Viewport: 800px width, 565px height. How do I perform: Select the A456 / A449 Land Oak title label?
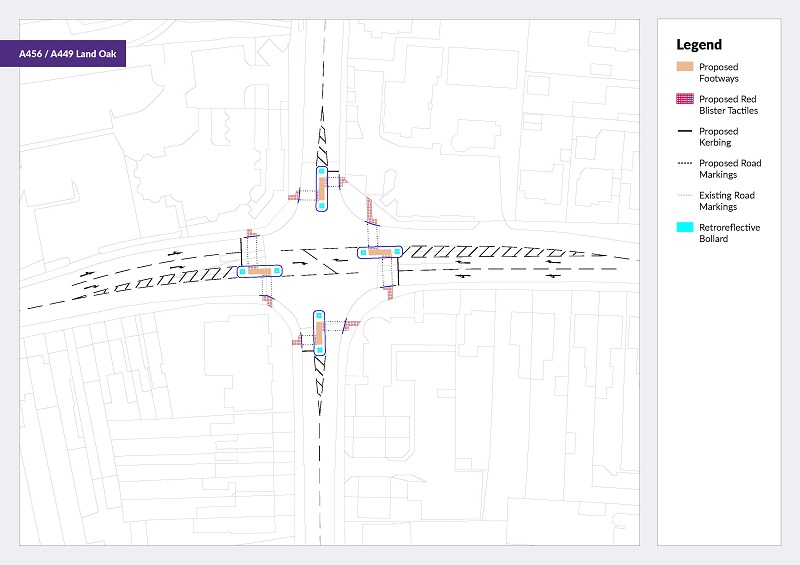coord(62,54)
